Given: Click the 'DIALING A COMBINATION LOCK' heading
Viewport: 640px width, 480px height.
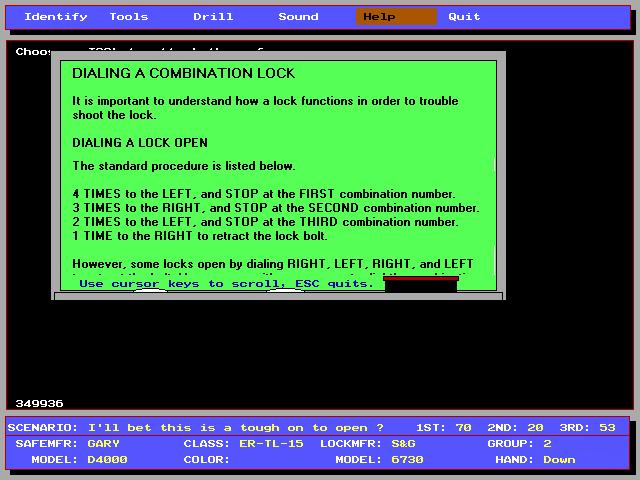Looking at the screenshot, I should click(x=183, y=73).
